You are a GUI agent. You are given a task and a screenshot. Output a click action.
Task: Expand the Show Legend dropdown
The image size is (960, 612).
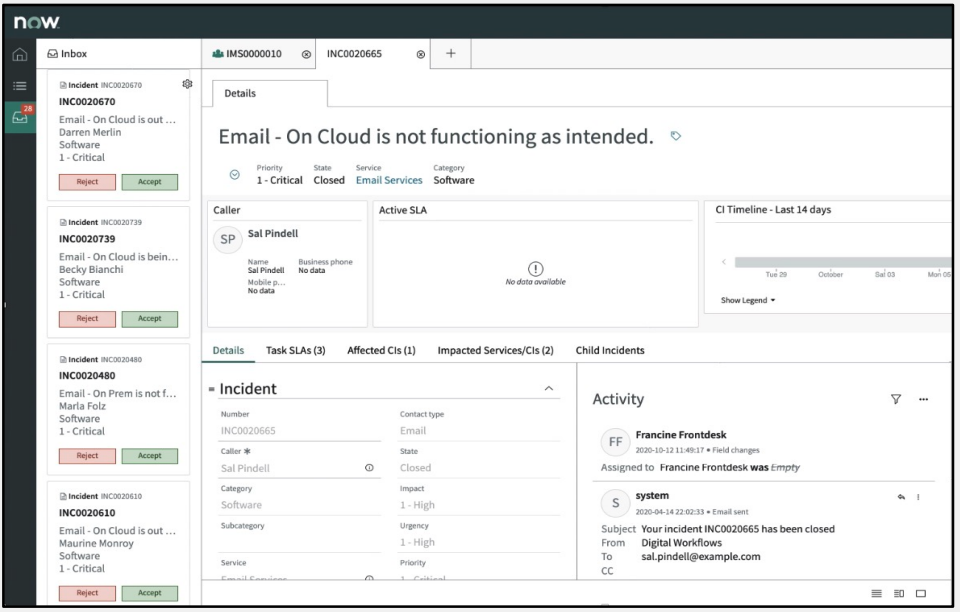[748, 300]
